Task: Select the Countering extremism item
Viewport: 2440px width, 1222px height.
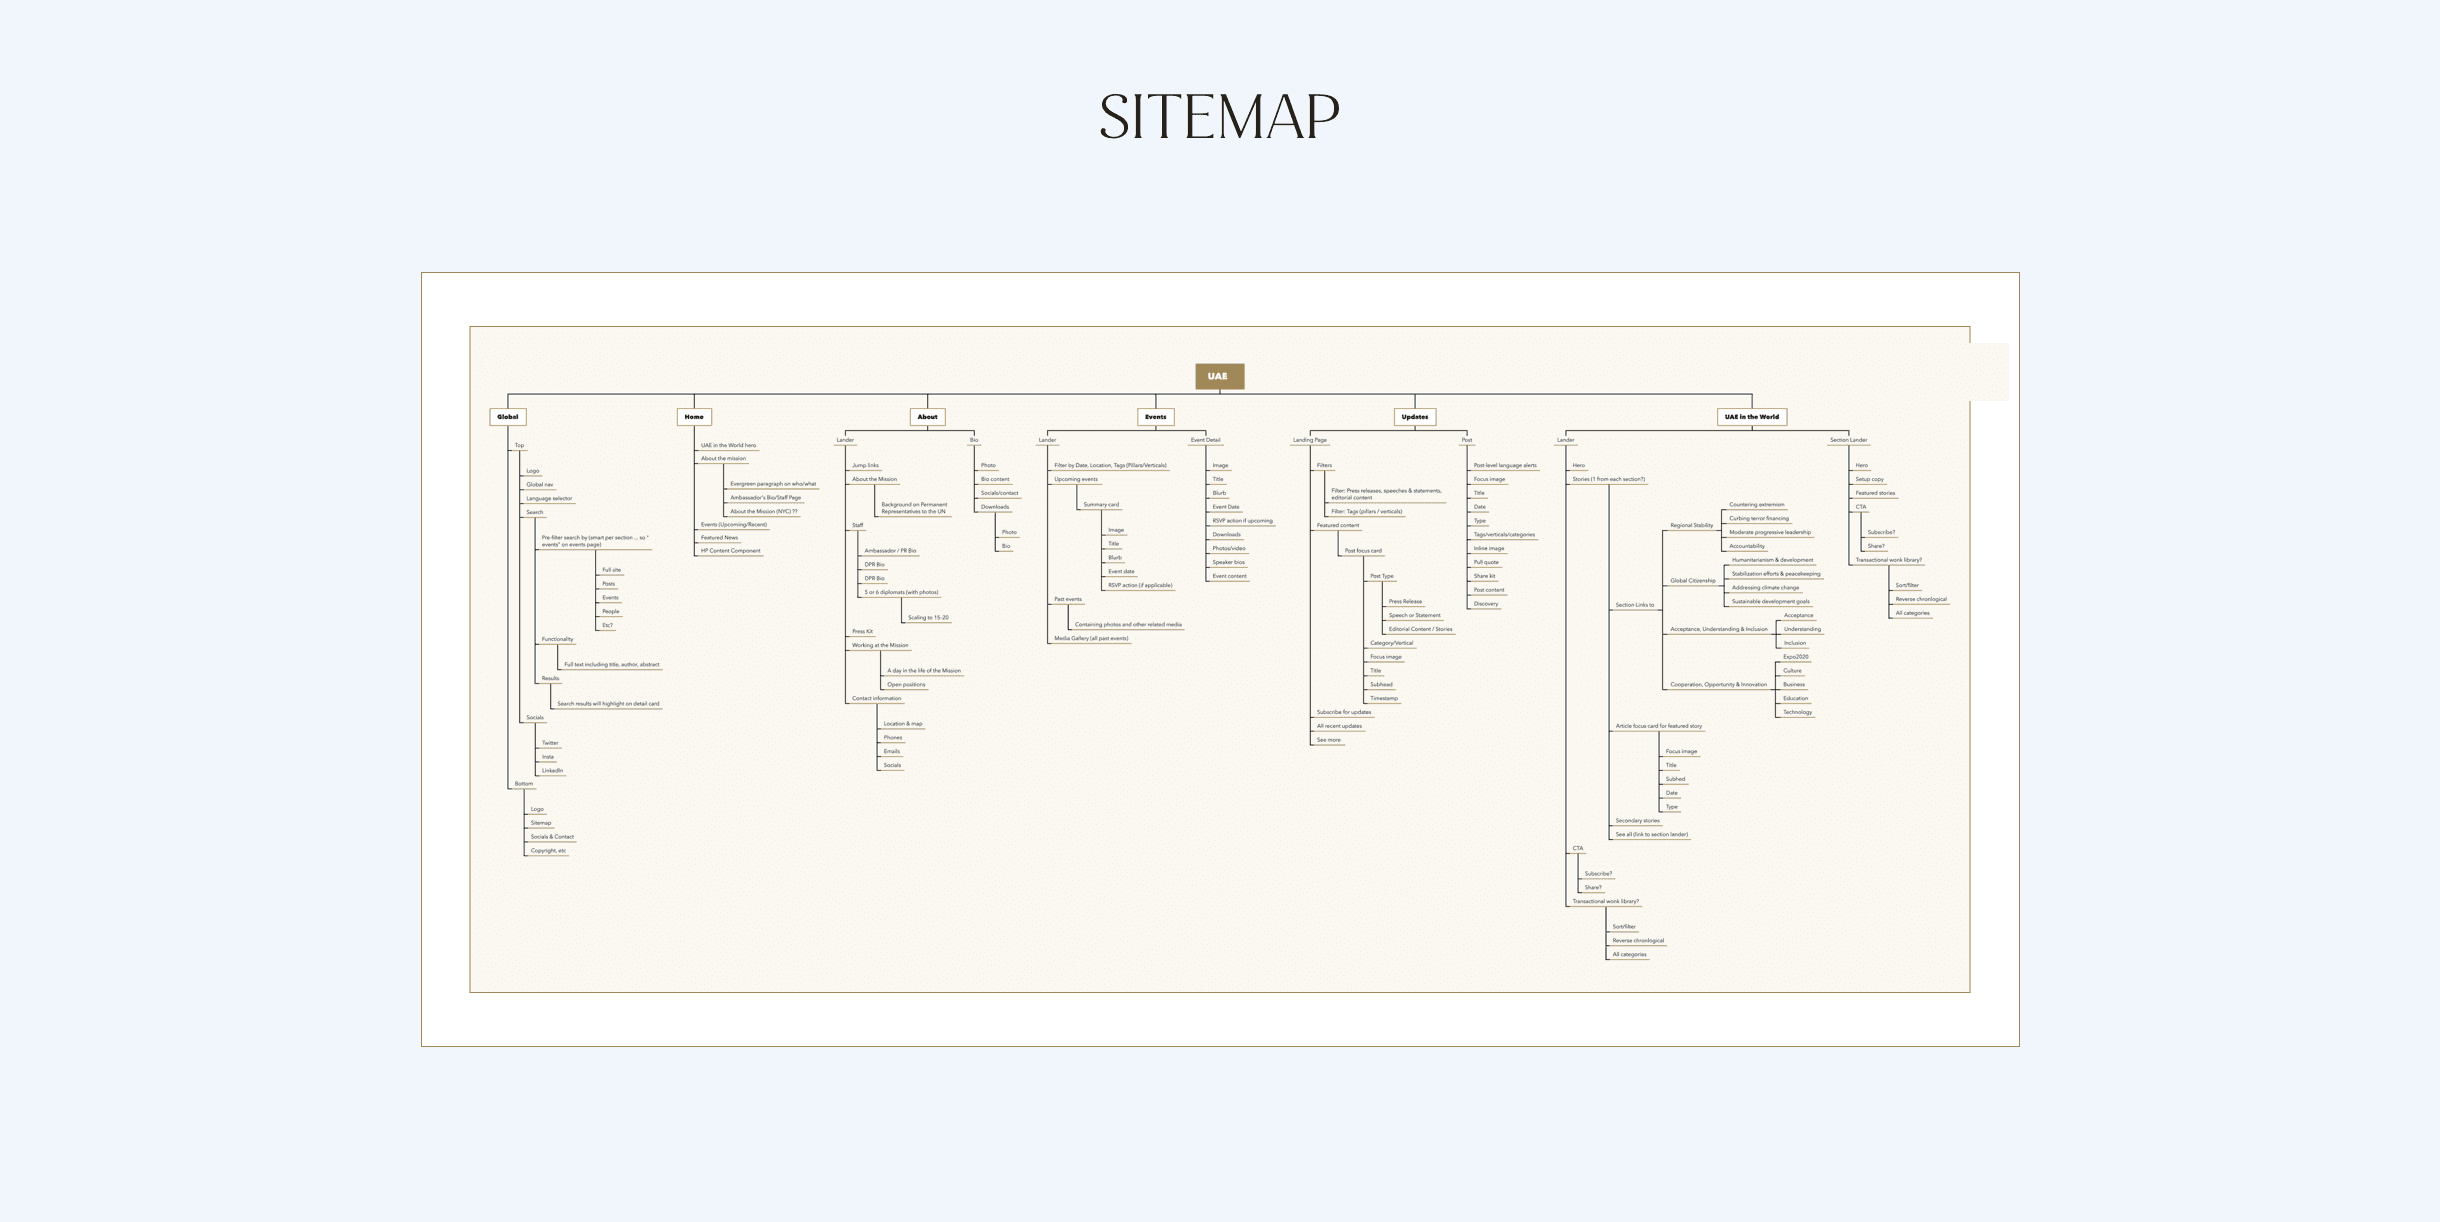Action: click(1756, 504)
